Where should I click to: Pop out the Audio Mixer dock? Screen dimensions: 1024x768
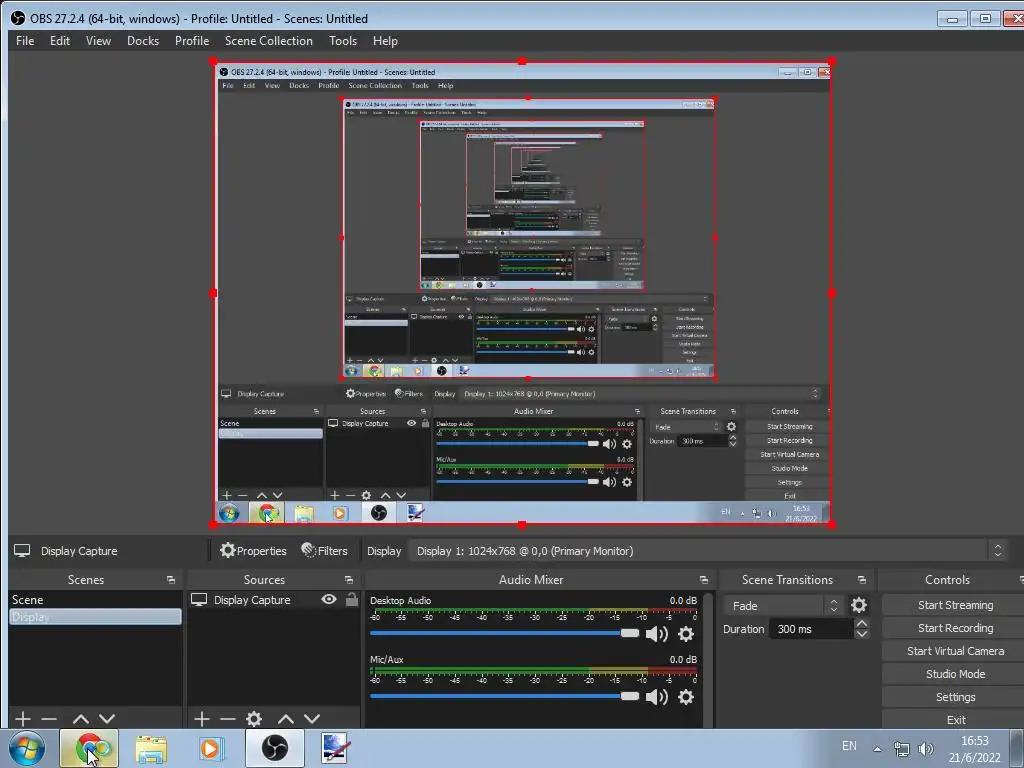[703, 580]
